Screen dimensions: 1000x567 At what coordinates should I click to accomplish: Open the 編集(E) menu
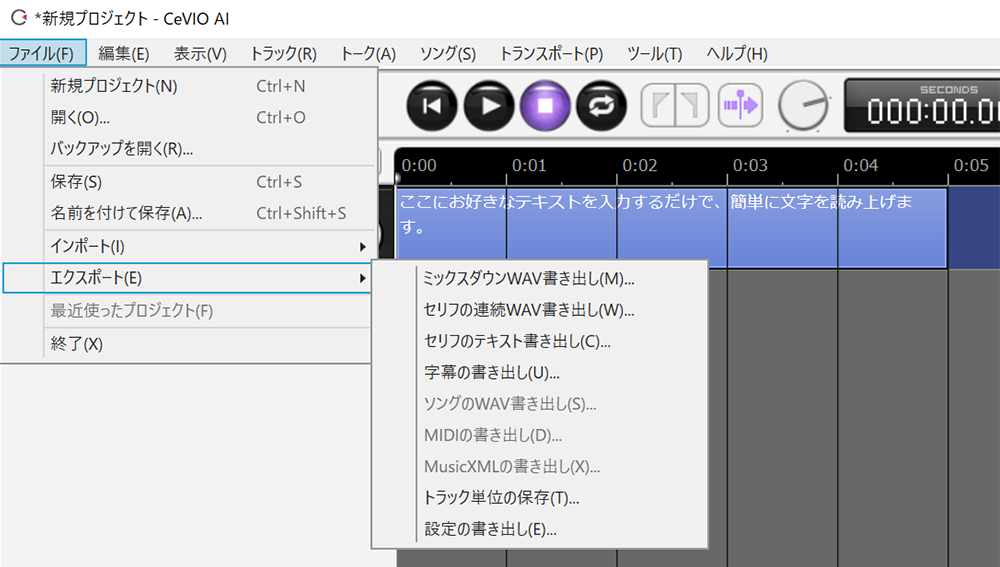point(124,54)
